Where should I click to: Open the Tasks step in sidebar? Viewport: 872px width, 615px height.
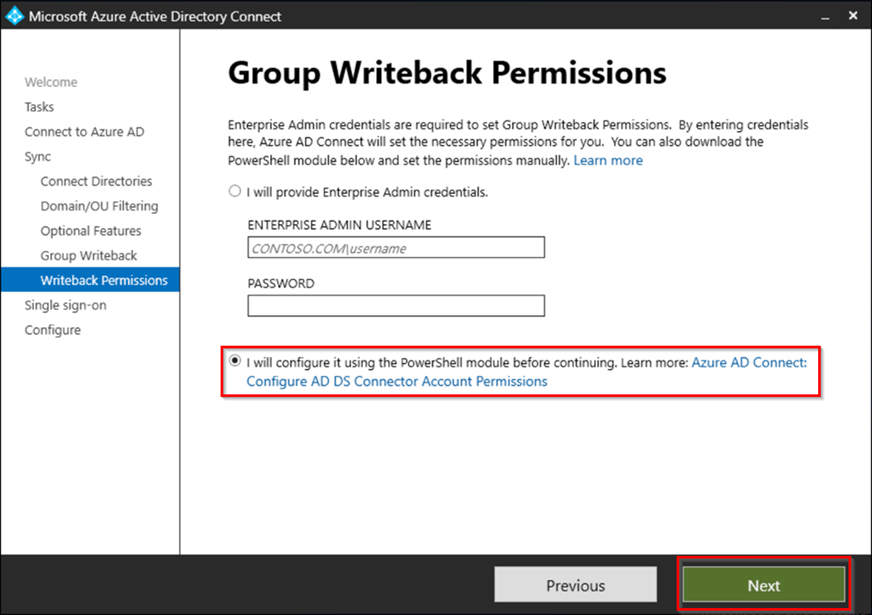pyautogui.click(x=40, y=107)
